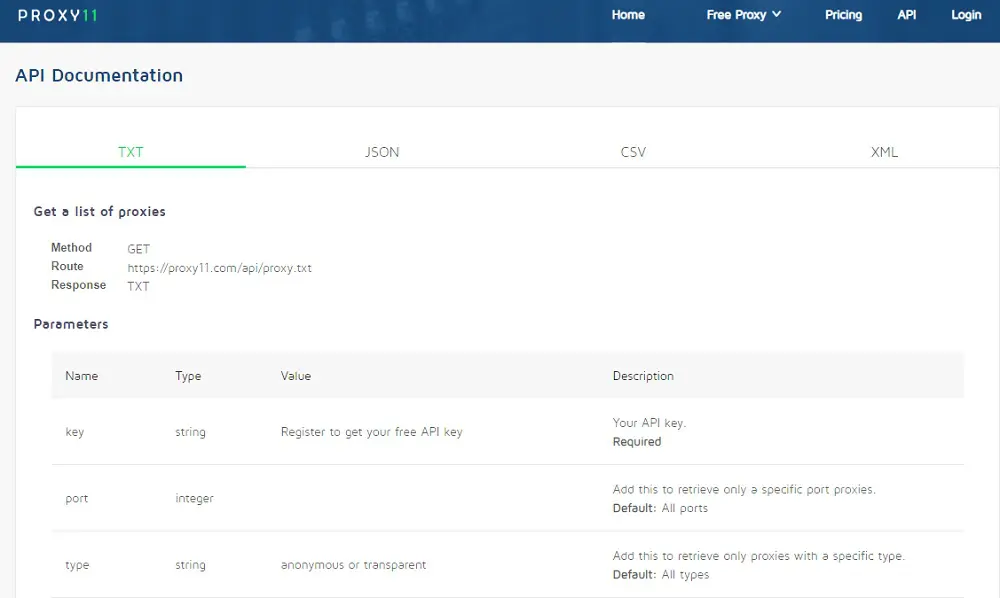
Task: Click 'string' type in the key row
Action: click(x=191, y=432)
